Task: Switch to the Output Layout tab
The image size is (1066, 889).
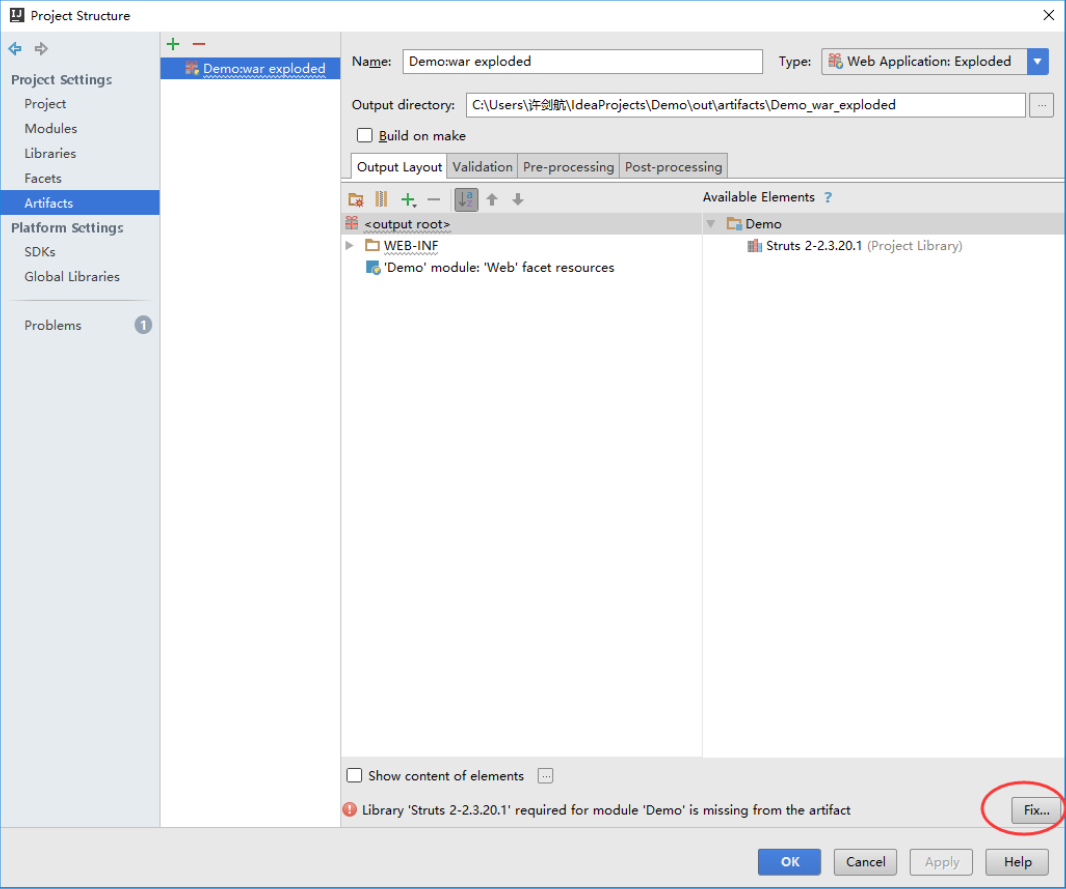Action: (399, 167)
